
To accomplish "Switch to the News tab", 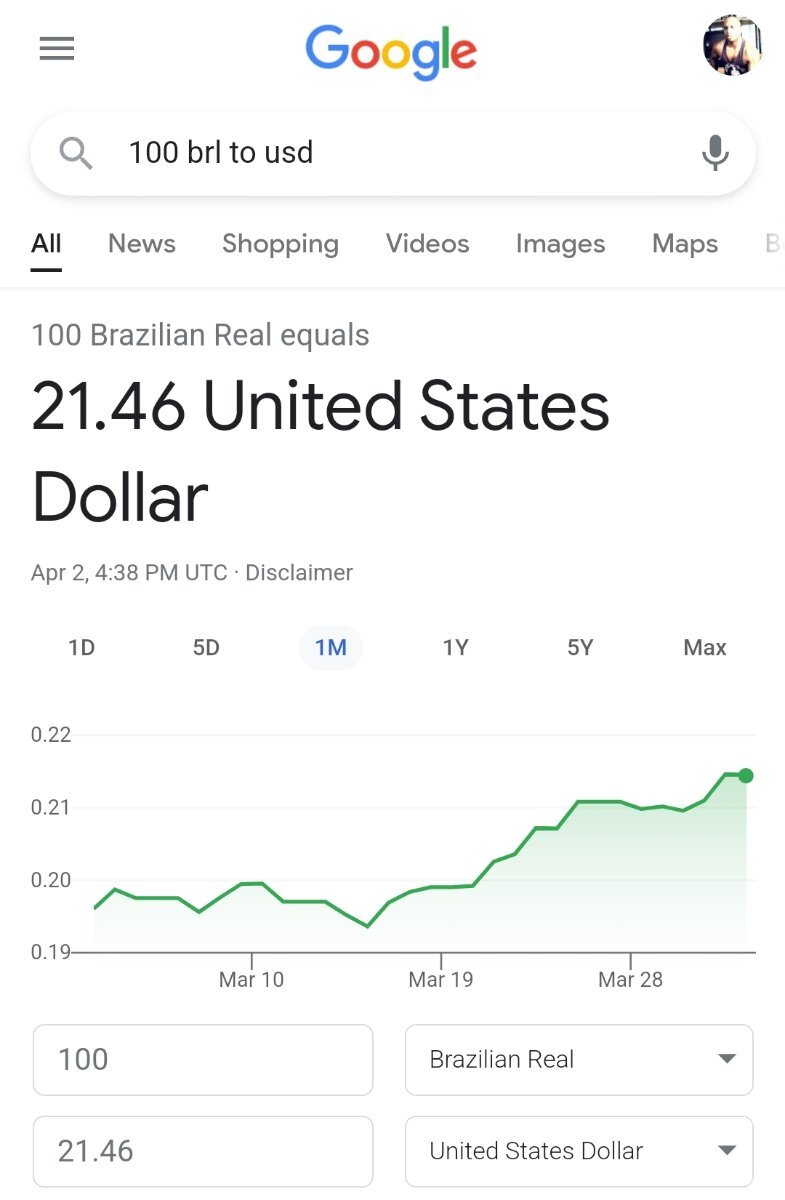I will pyautogui.click(x=142, y=244).
